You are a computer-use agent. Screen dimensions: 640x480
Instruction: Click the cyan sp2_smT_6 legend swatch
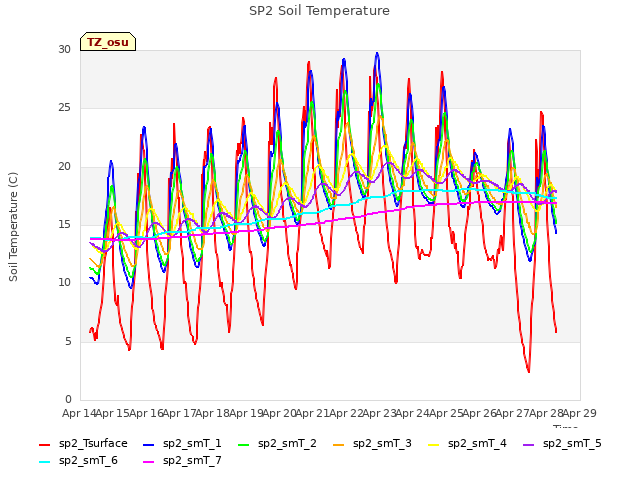[44, 462]
